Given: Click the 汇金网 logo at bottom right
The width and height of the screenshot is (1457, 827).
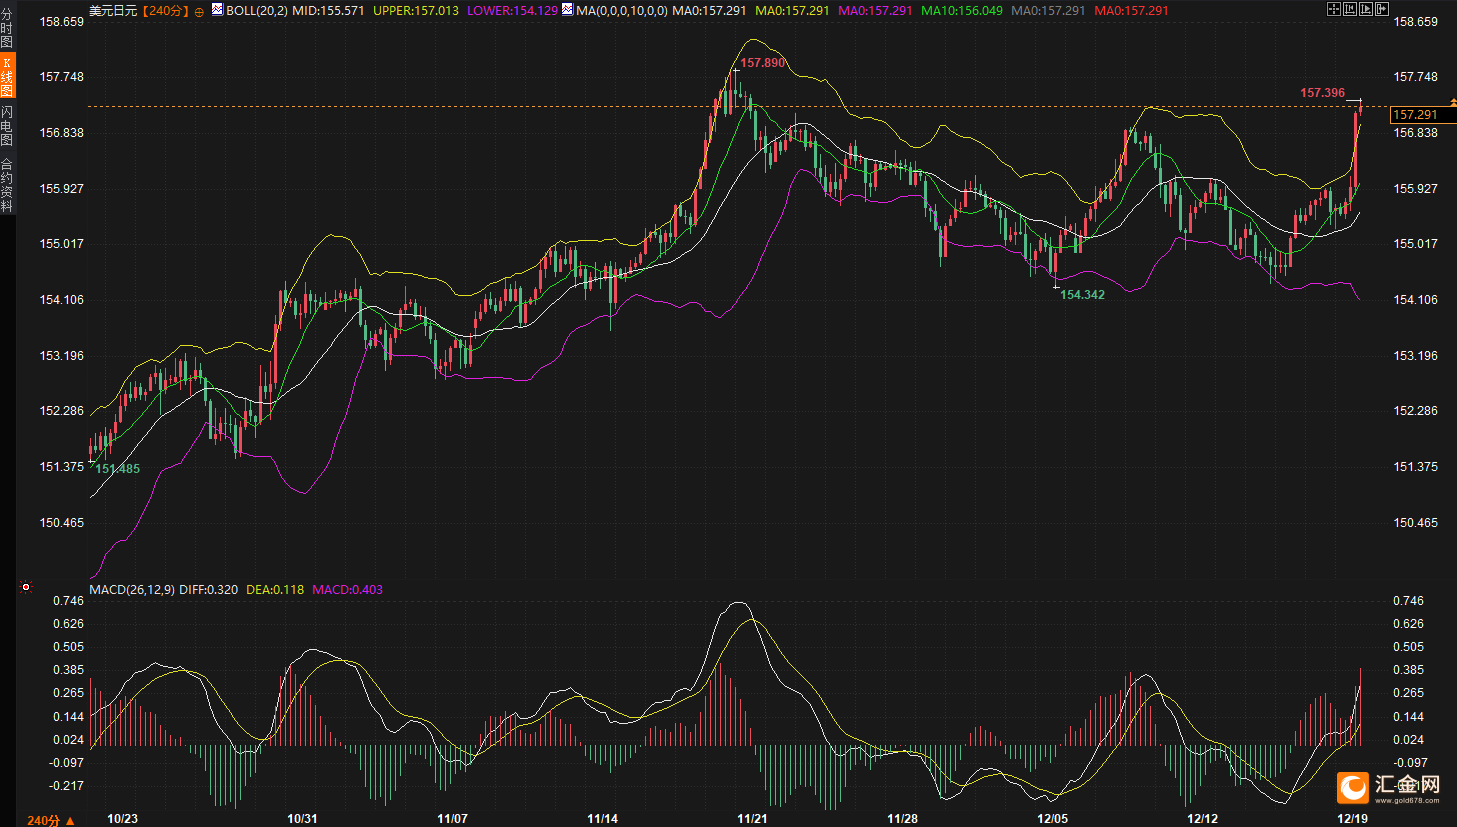Looking at the screenshot, I should (x=1390, y=787).
